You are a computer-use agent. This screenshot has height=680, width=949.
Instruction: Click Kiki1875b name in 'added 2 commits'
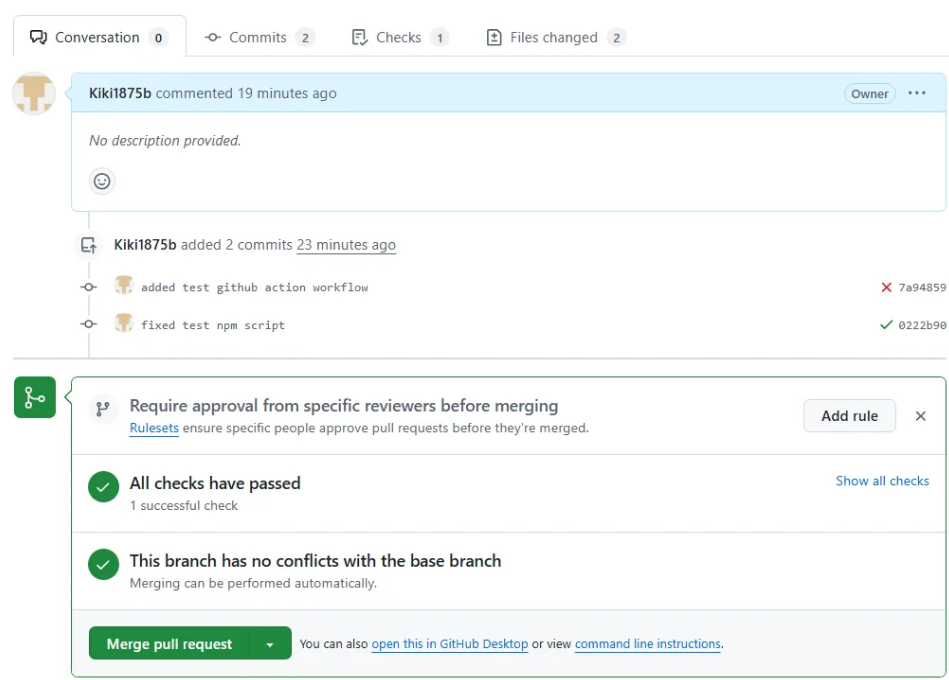point(145,245)
